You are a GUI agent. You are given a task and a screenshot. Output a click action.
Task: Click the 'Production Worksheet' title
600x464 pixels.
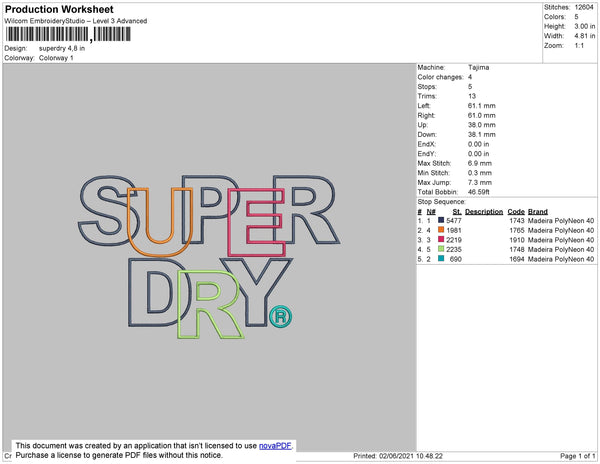coord(59,10)
